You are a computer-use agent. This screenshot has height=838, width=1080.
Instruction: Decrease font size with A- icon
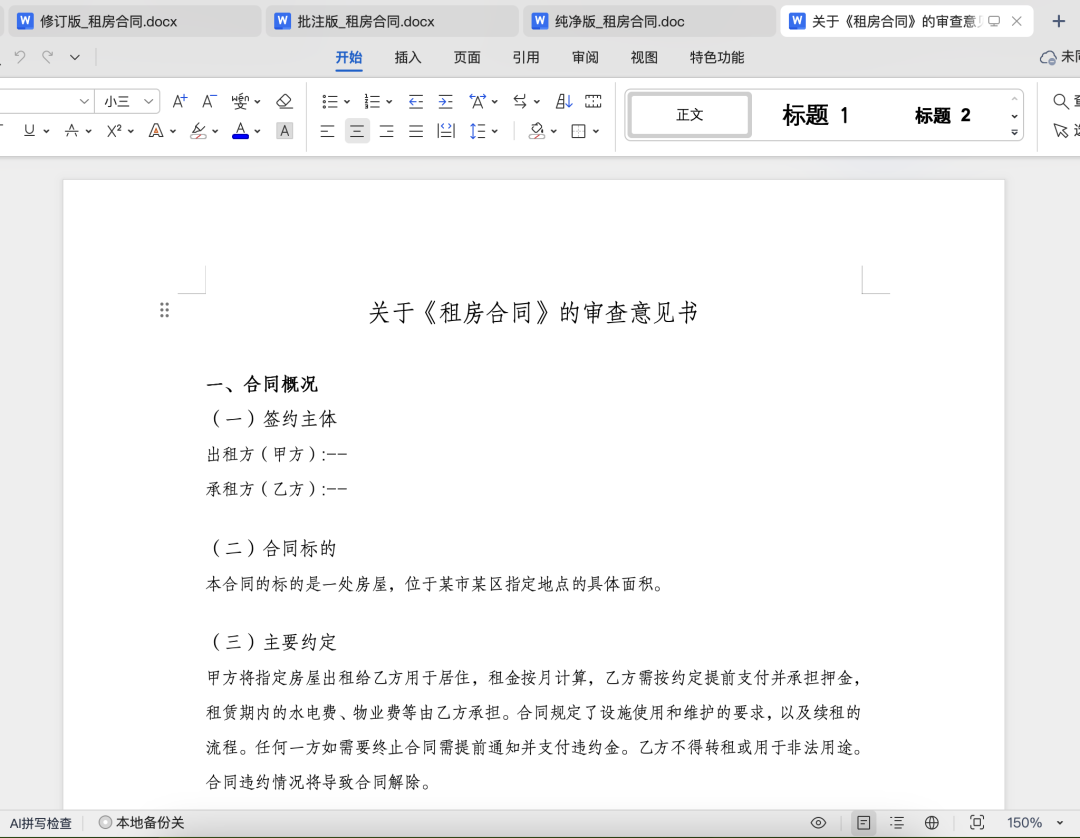point(209,102)
